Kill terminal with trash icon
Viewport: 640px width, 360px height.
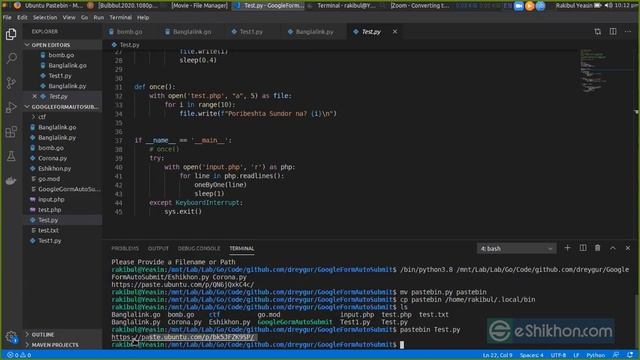[x=598, y=248]
